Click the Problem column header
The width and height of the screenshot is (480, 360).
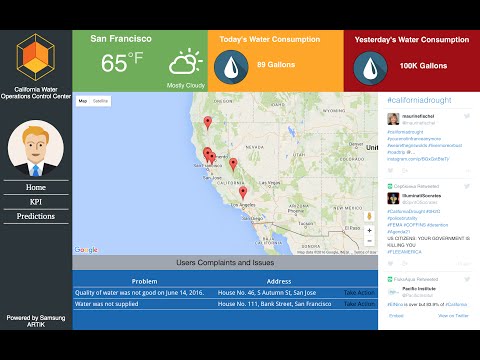tap(144, 281)
